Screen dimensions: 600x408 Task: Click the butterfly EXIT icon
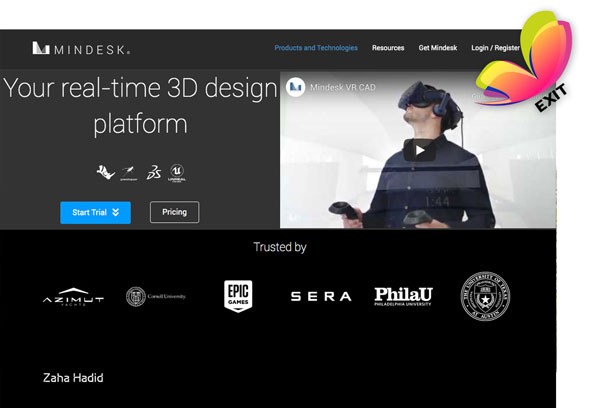(523, 61)
